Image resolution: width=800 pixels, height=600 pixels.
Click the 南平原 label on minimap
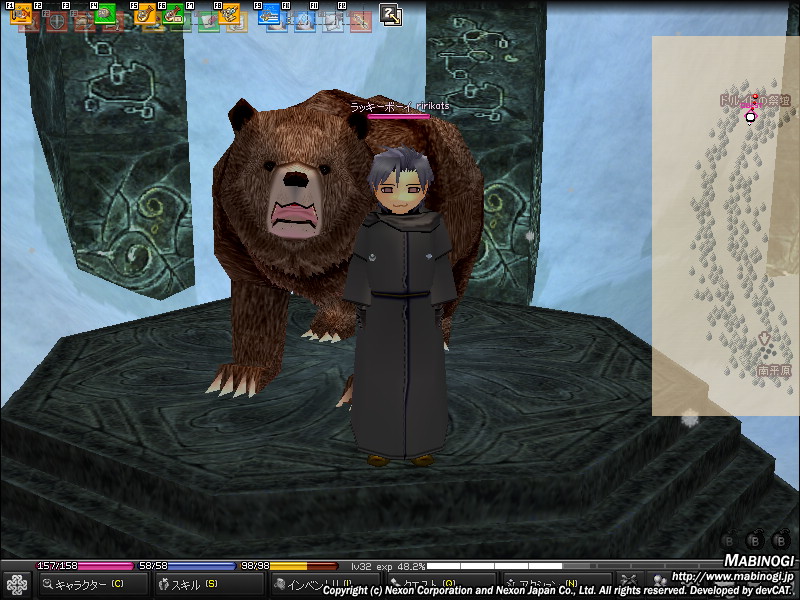(774, 371)
